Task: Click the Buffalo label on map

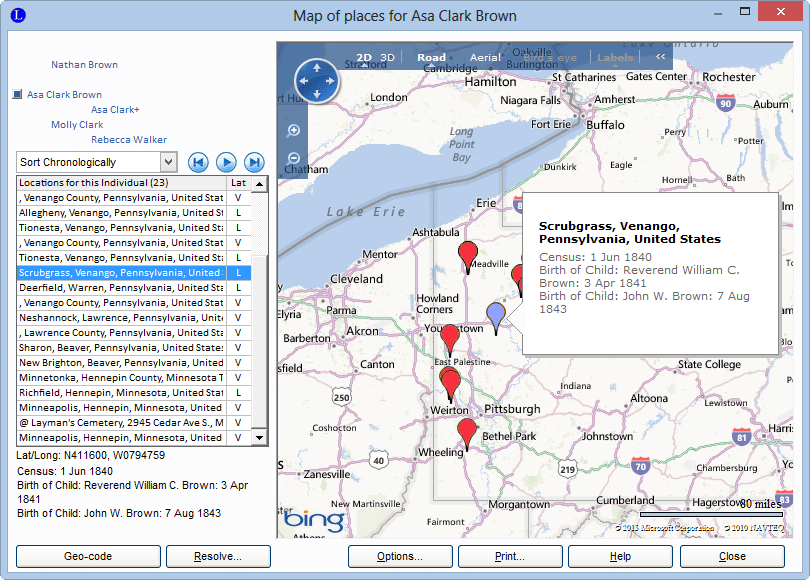Action: coord(605,125)
